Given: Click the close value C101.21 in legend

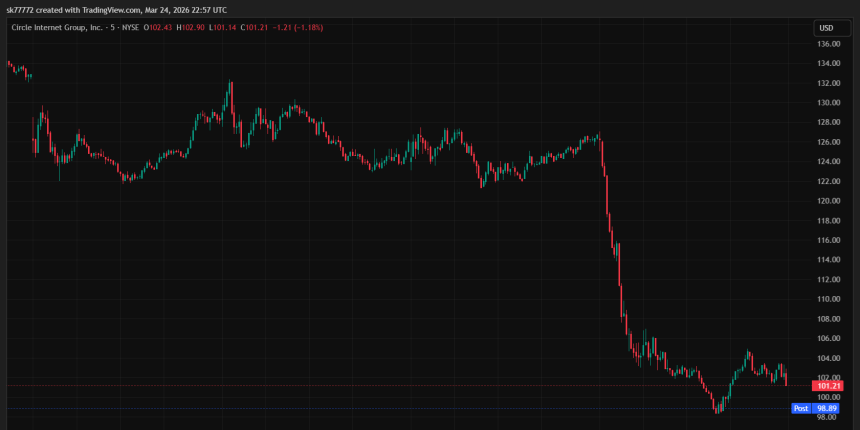Looking at the screenshot, I should point(256,28).
